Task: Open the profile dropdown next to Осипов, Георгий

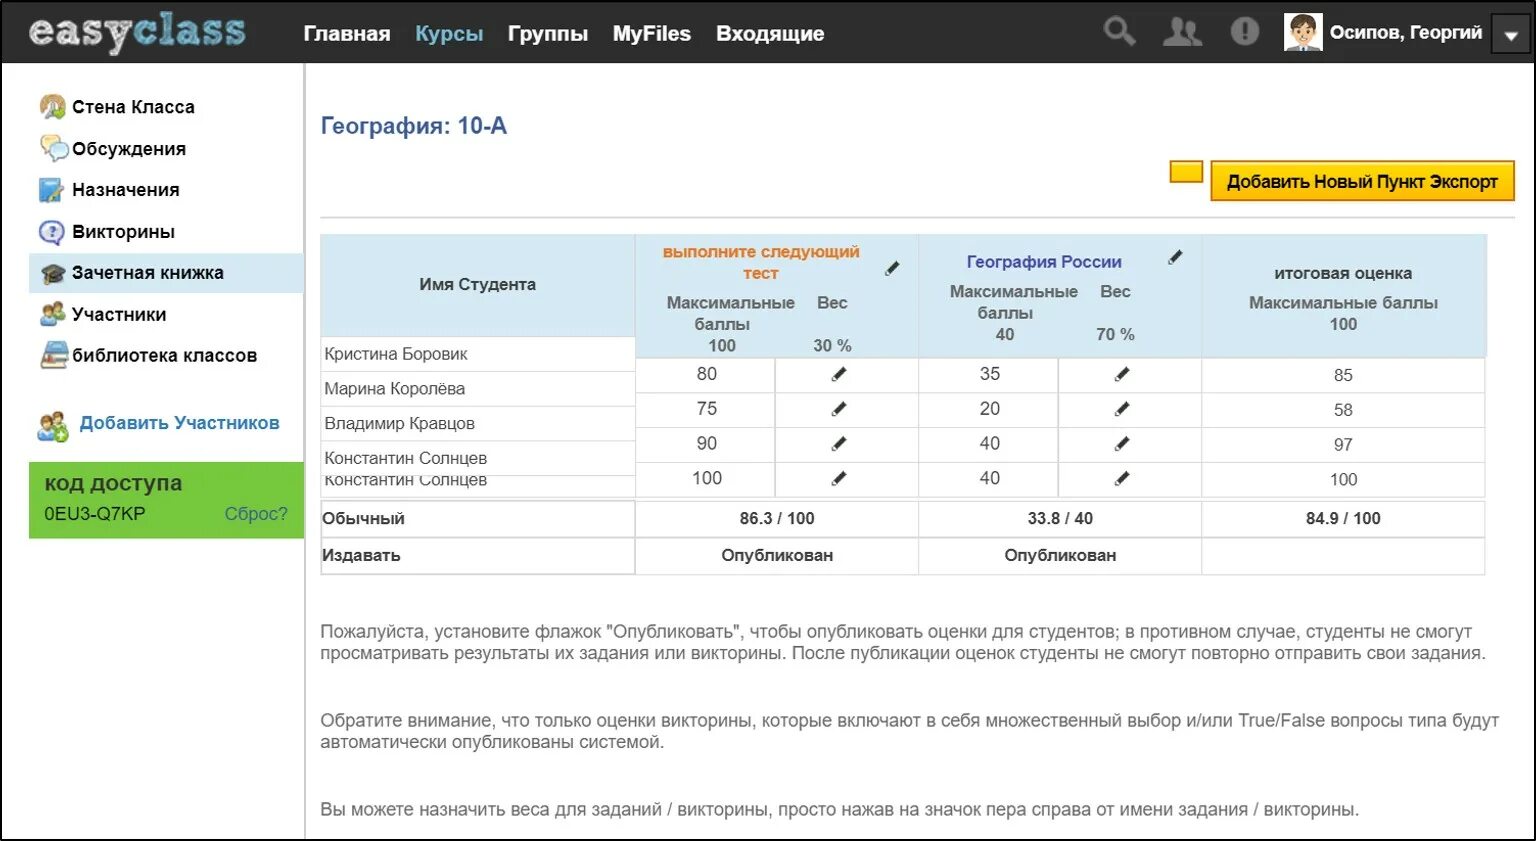Action: tap(1510, 33)
